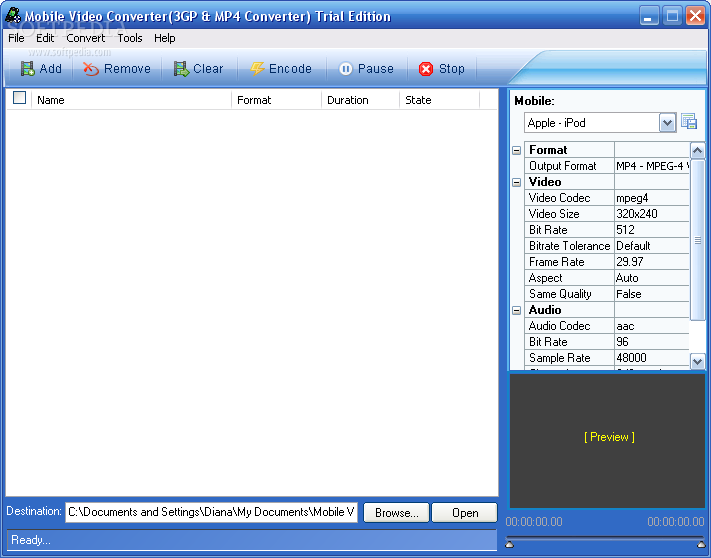Open the Apple - iPod mobile dropdown
This screenshot has width=711, height=558.
coord(668,122)
